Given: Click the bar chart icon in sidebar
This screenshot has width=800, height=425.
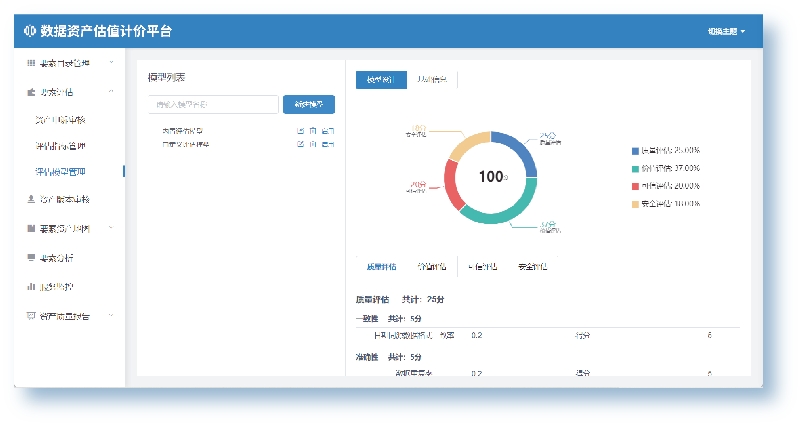Looking at the screenshot, I should point(31,286).
